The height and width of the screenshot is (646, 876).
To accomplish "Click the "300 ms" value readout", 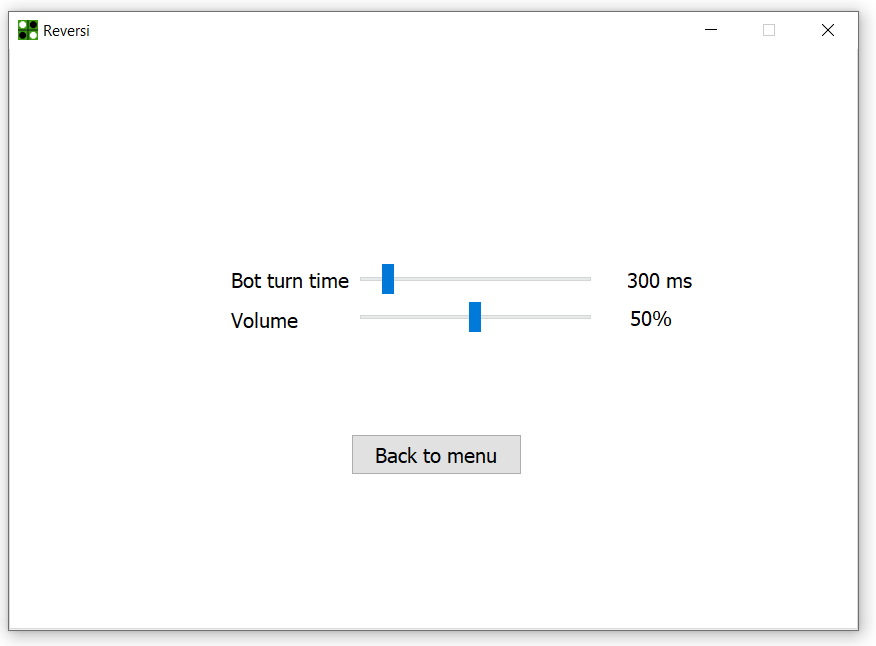I will pos(659,281).
